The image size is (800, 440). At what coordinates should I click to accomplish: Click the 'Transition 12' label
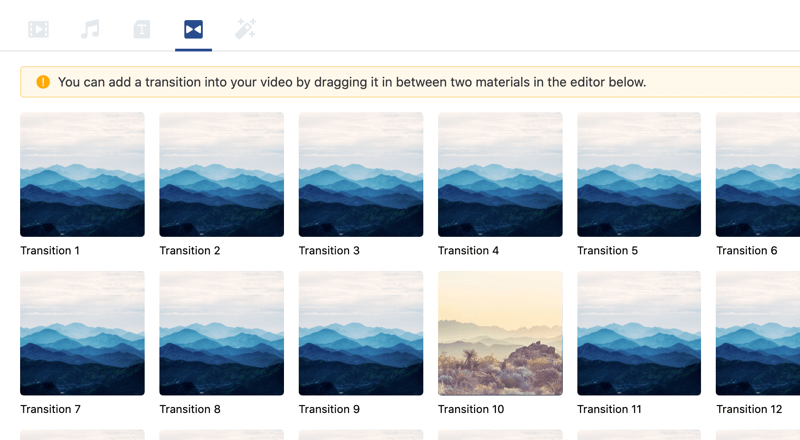pos(749,409)
